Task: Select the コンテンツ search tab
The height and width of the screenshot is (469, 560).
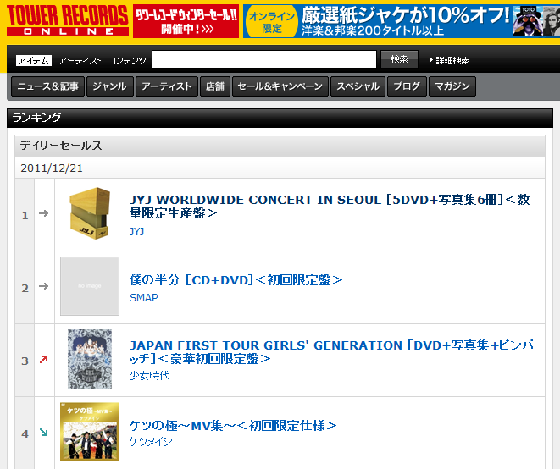Action: pos(129,61)
